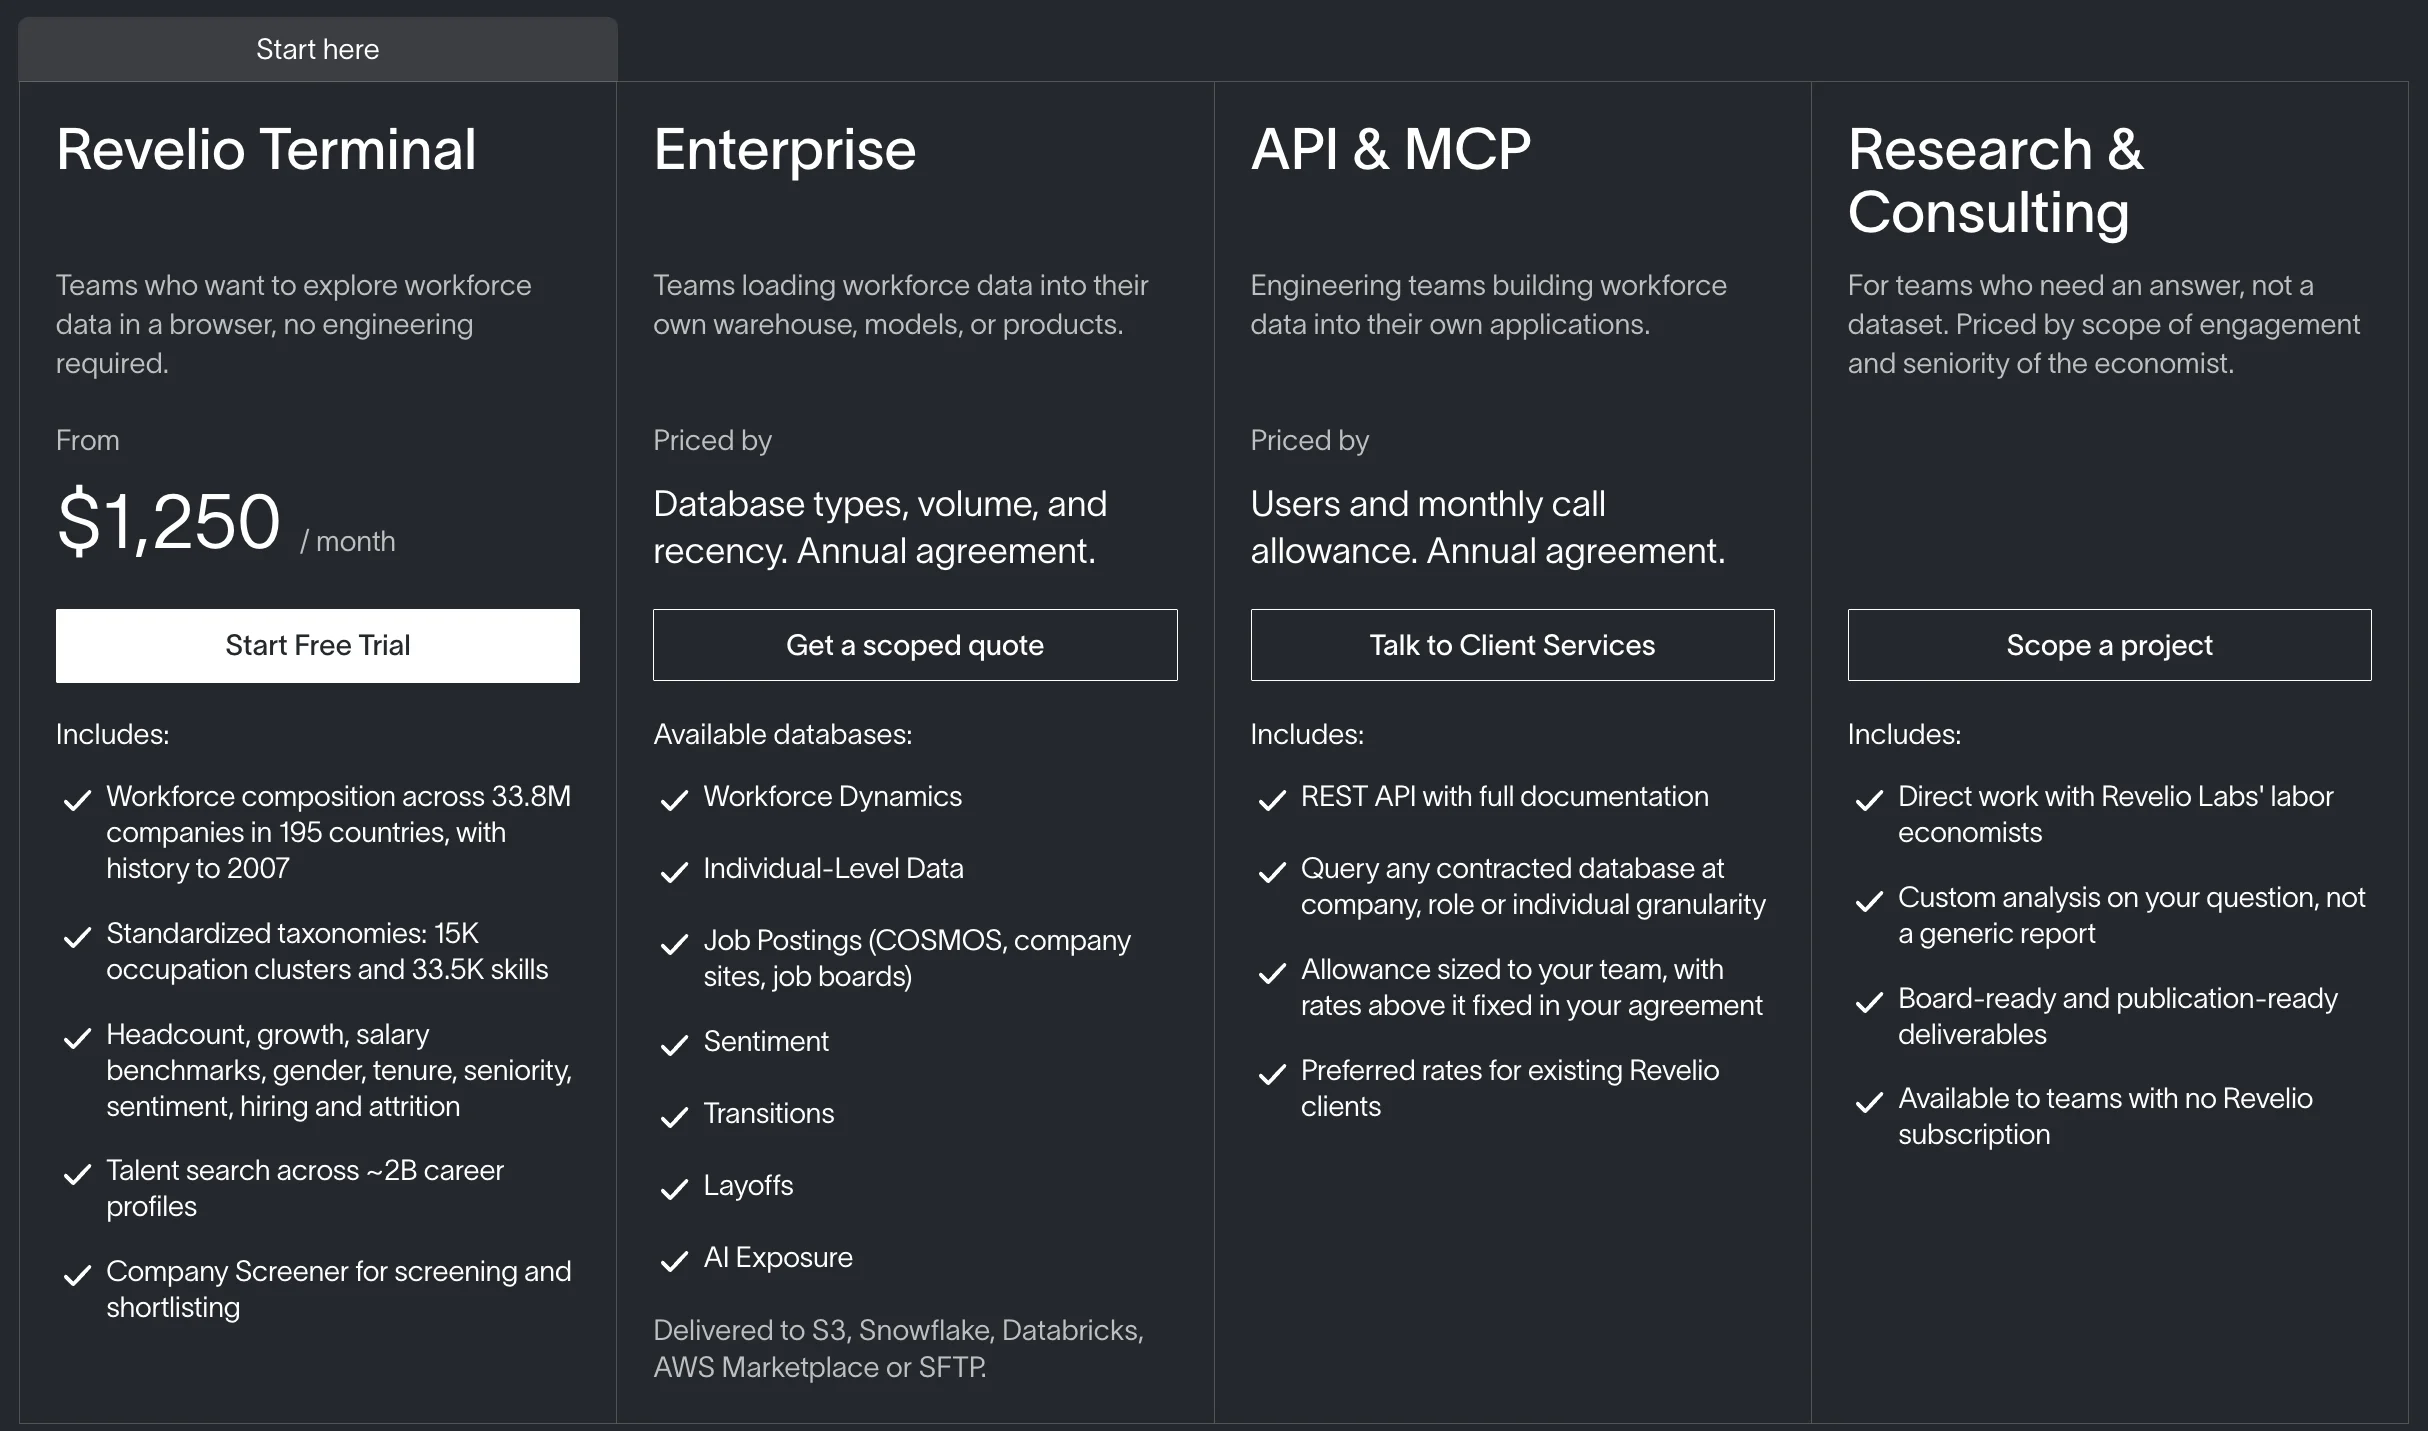This screenshot has width=2428, height=1431.
Task: Click the Scope a project button
Action: tap(2109, 645)
